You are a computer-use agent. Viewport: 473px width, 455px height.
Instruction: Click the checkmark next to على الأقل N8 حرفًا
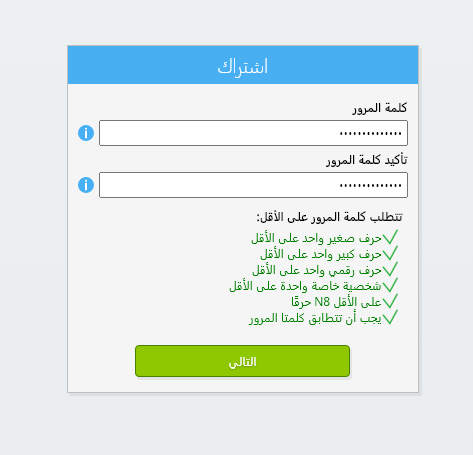pyautogui.click(x=390, y=301)
